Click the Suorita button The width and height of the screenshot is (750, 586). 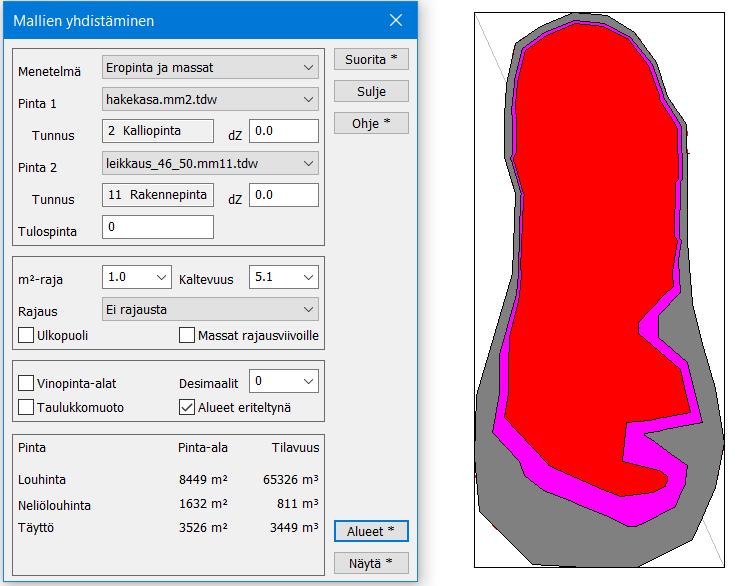pyautogui.click(x=371, y=59)
